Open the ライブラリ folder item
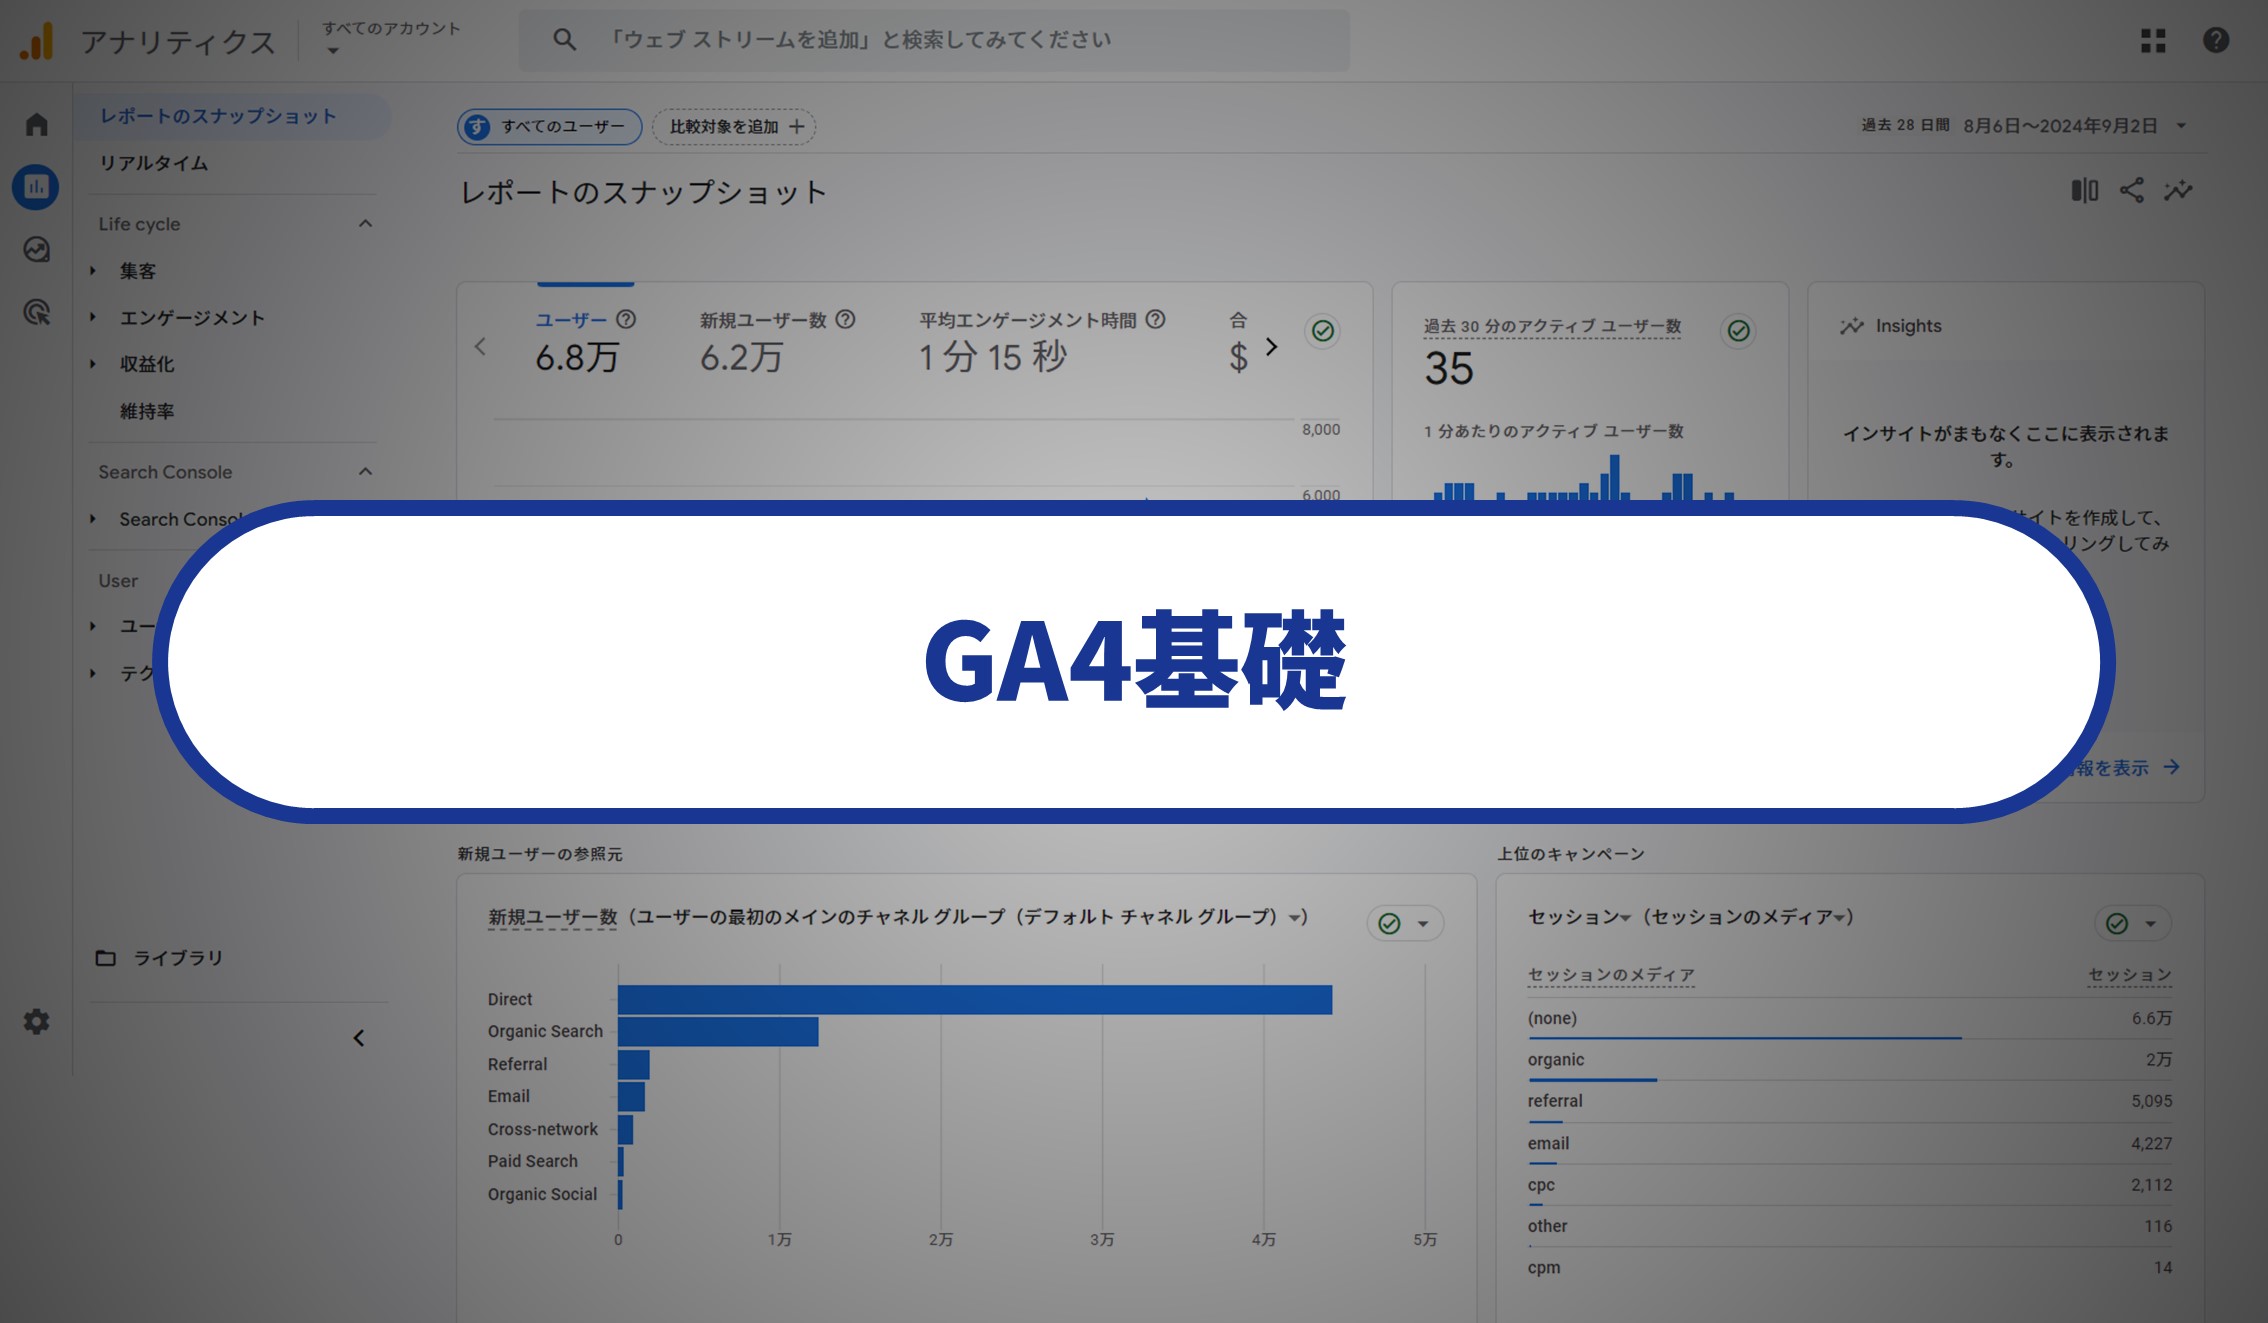This screenshot has width=2268, height=1323. [x=159, y=958]
